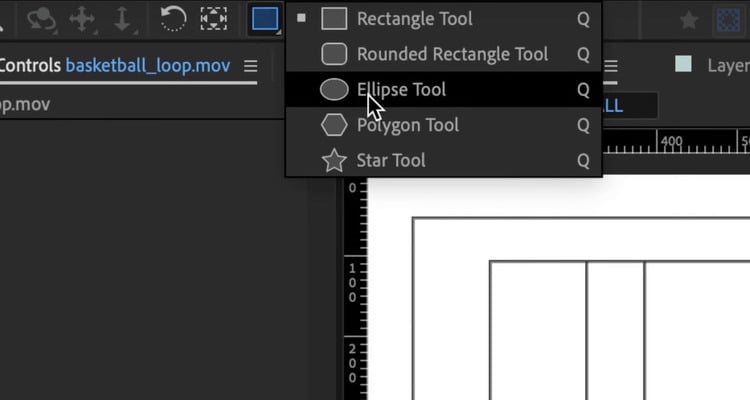Select the Pan Under Cursor tool

click(x=82, y=20)
